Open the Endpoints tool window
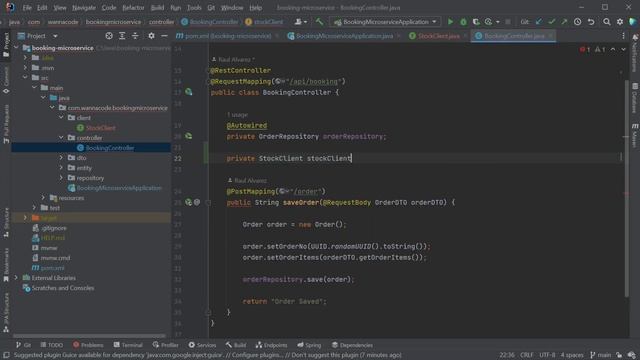This screenshot has width=640, height=360. tap(271, 345)
